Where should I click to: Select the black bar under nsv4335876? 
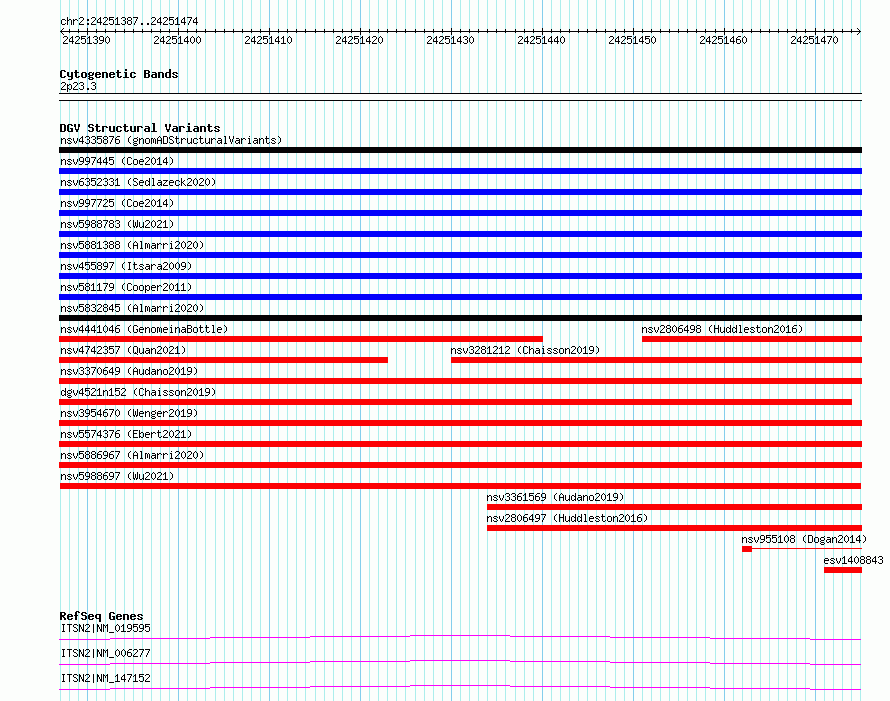(x=460, y=150)
